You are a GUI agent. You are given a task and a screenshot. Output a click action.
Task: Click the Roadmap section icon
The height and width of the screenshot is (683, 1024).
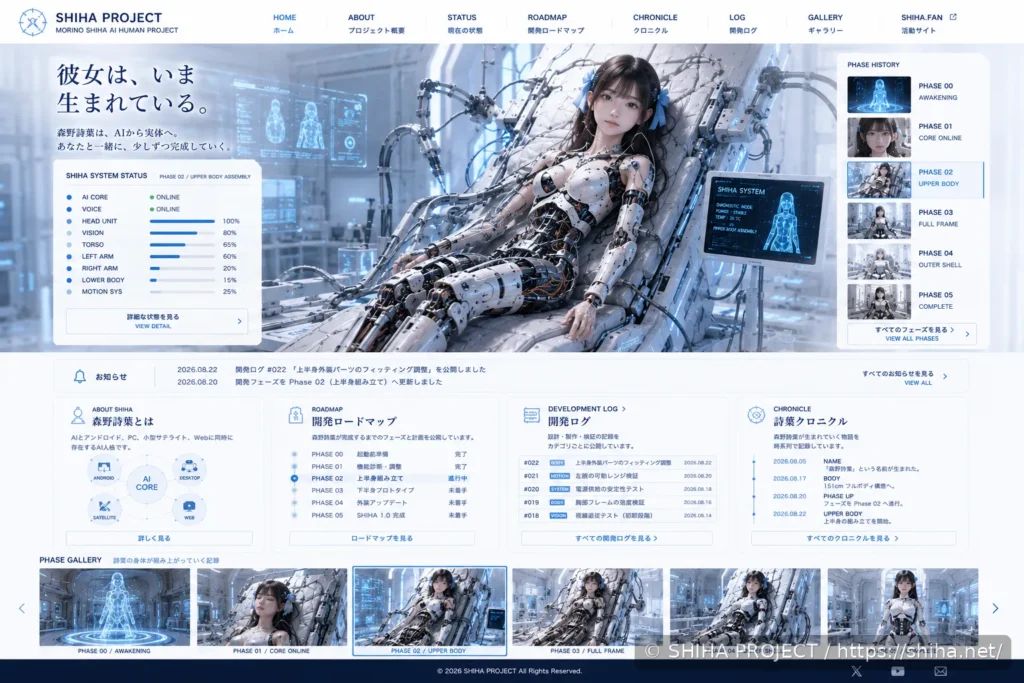click(x=296, y=415)
